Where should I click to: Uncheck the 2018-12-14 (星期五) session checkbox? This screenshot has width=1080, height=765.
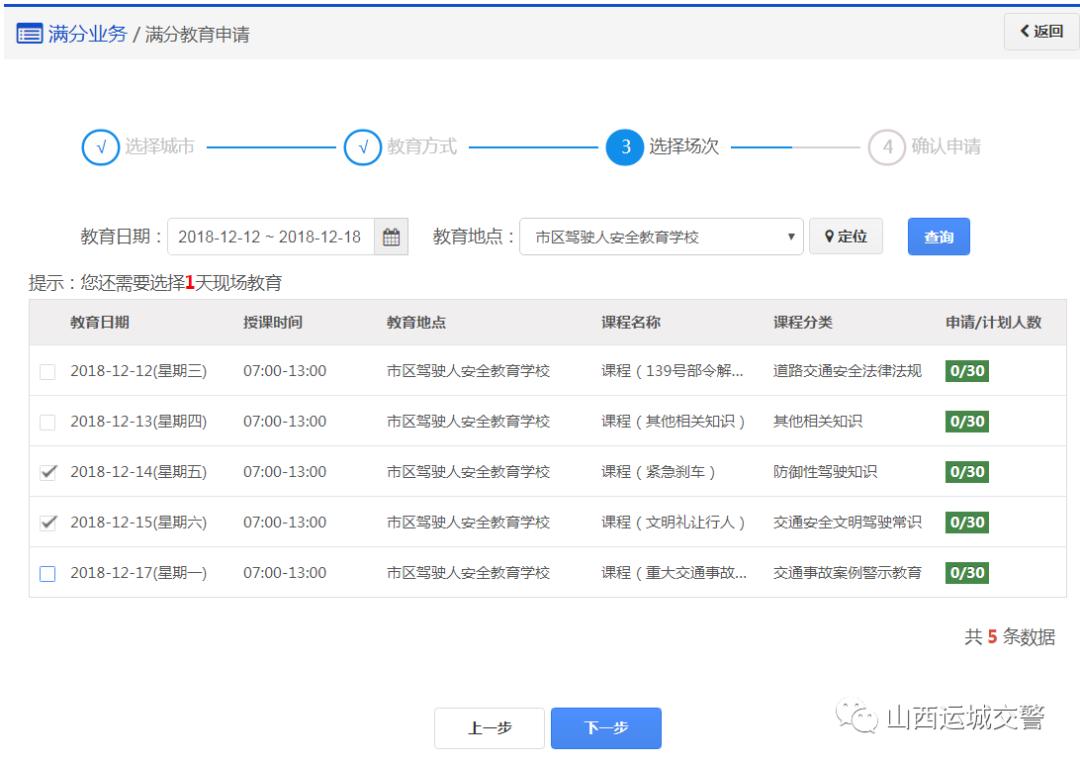[x=48, y=473]
